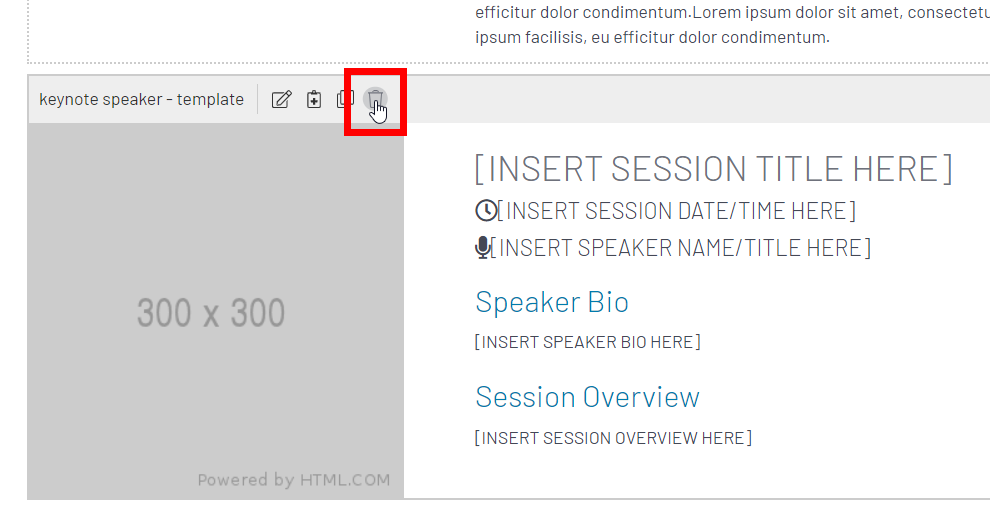The height and width of the screenshot is (515, 990).
Task: Select the 'keynote speaker - template' section label
Action: (x=141, y=100)
